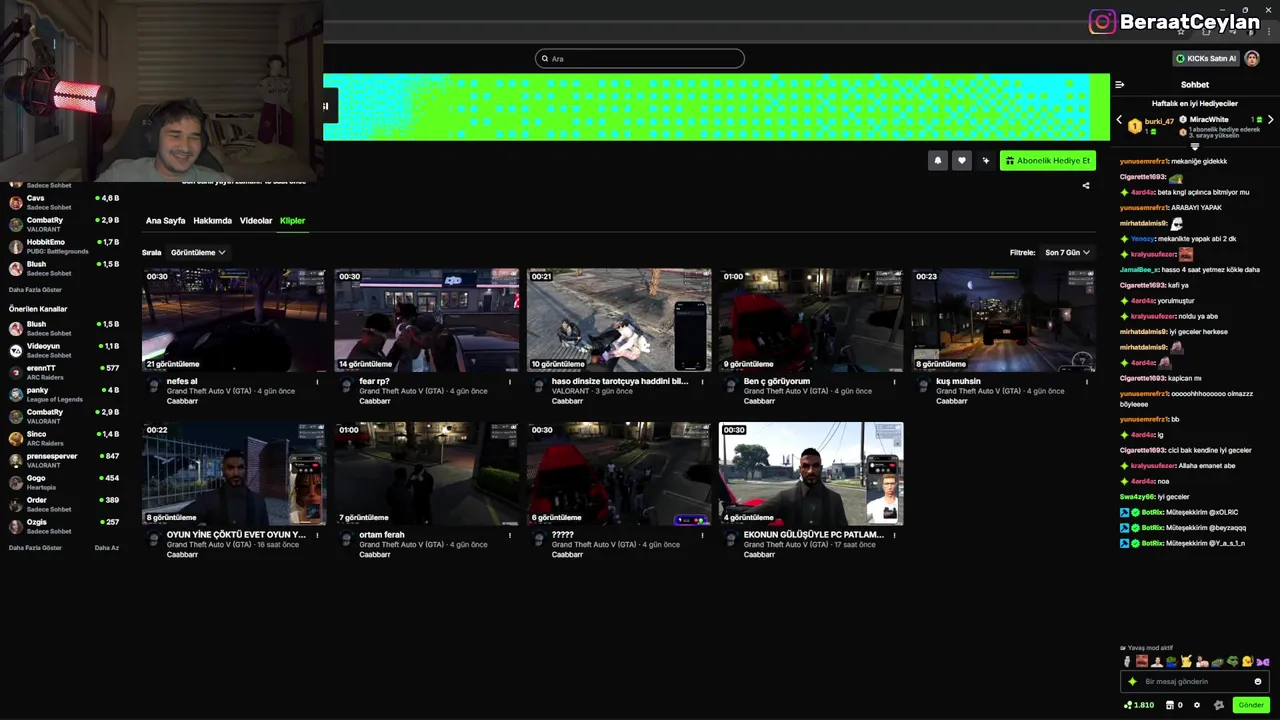Open the 'Son 7 Gün' filter dropdown
The image size is (1280, 720).
tap(1067, 253)
